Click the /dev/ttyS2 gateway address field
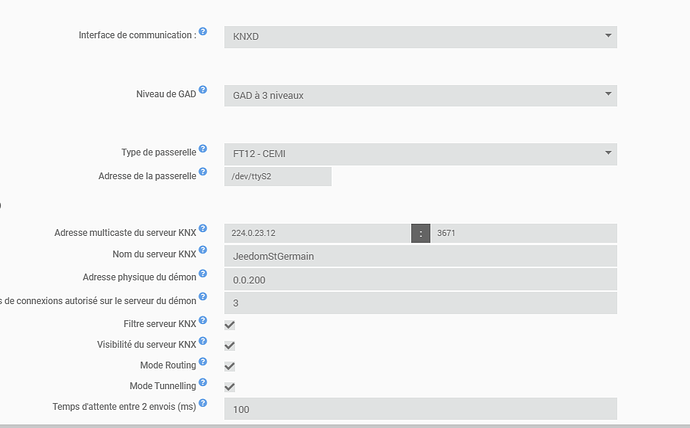Screen dimensions: 690x428 click(278, 176)
